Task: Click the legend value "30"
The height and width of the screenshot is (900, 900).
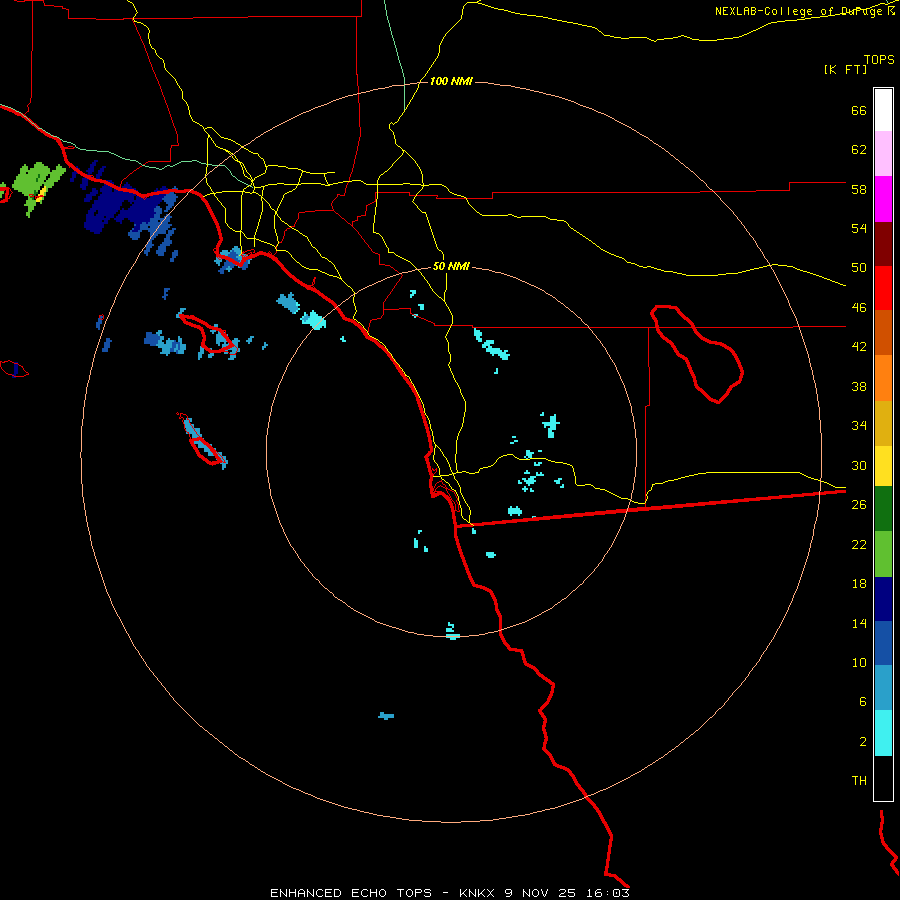Action: 859,465
